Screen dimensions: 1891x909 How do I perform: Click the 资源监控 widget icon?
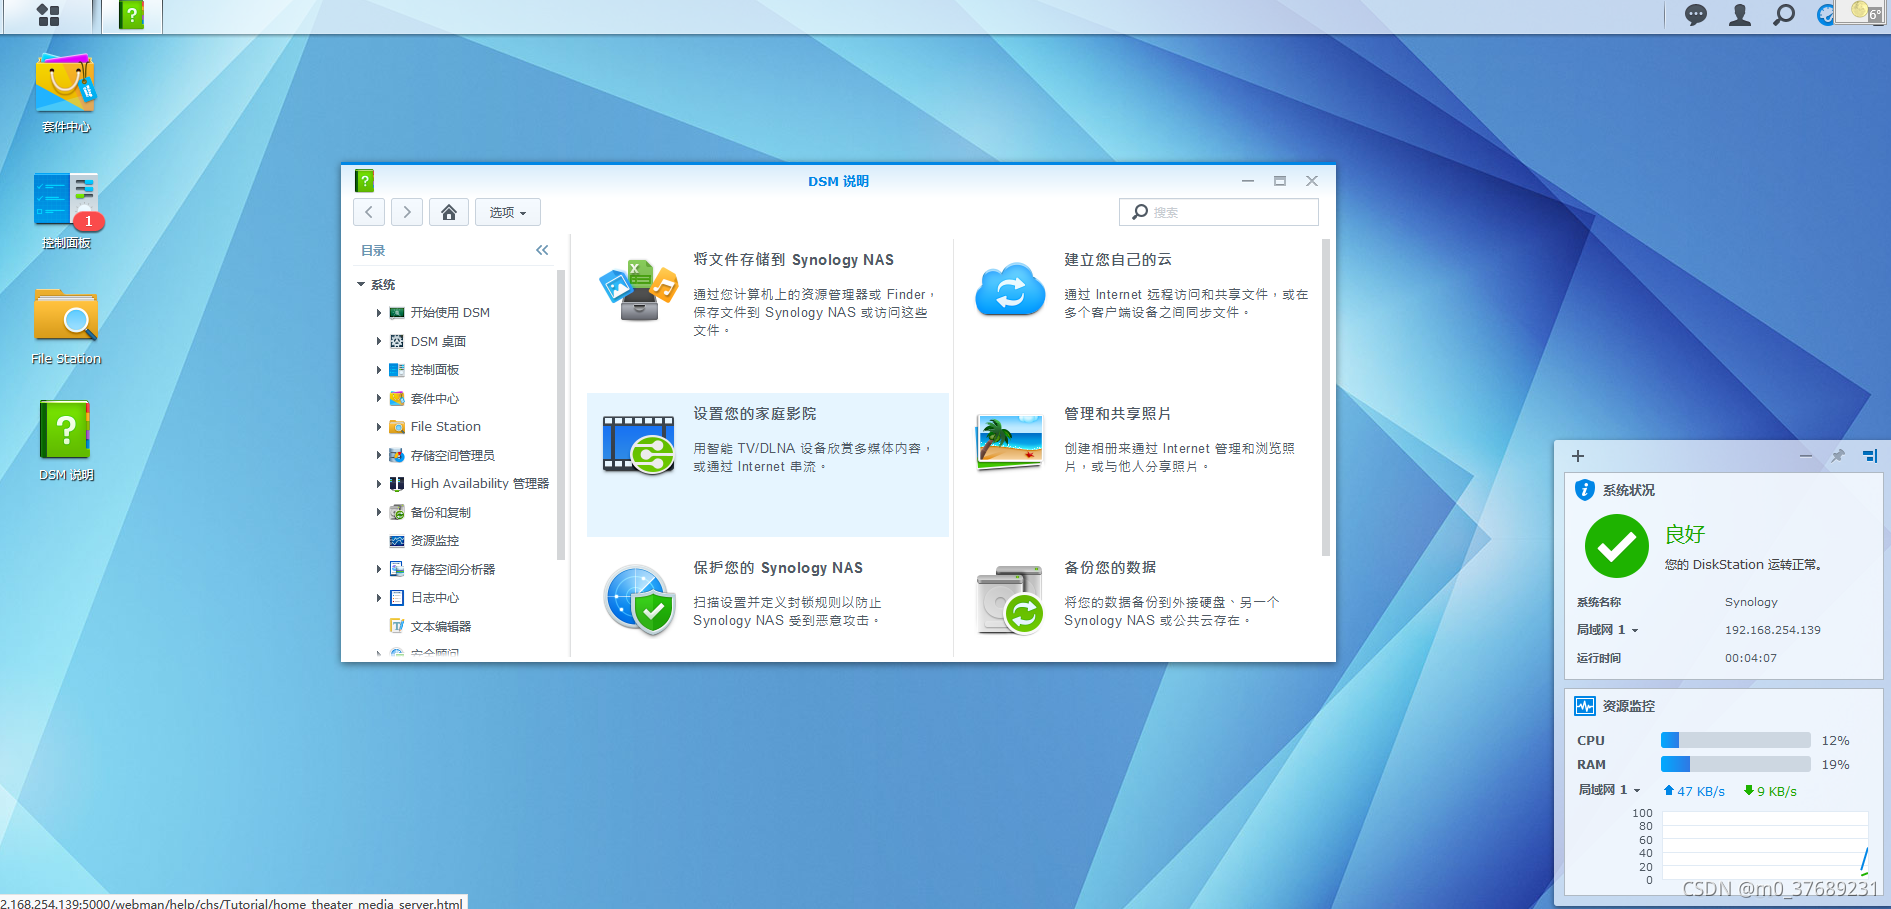[x=1585, y=706]
